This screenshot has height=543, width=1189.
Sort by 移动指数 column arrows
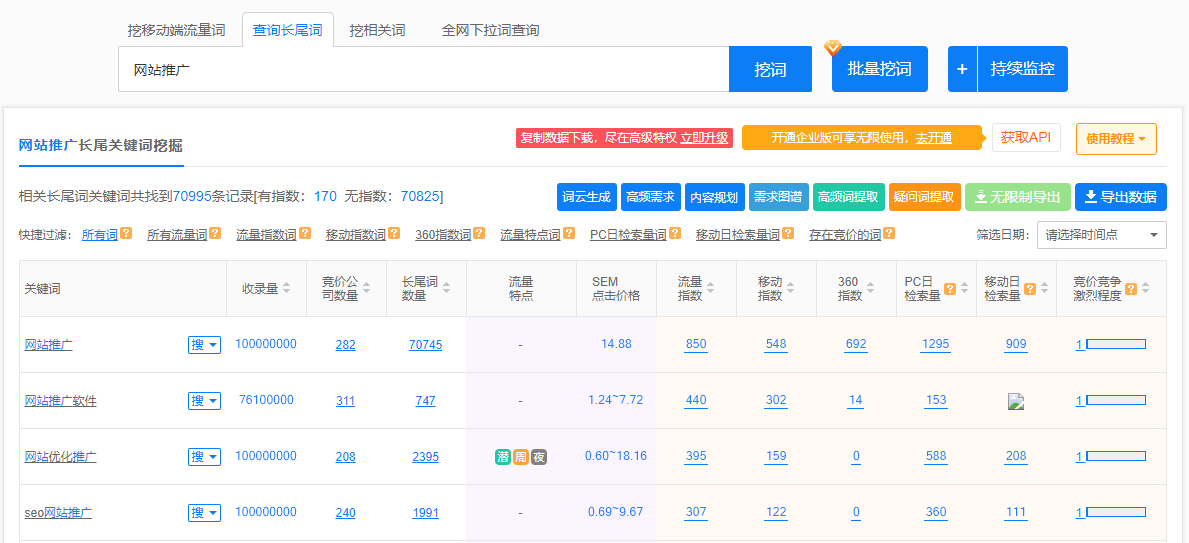point(791,288)
